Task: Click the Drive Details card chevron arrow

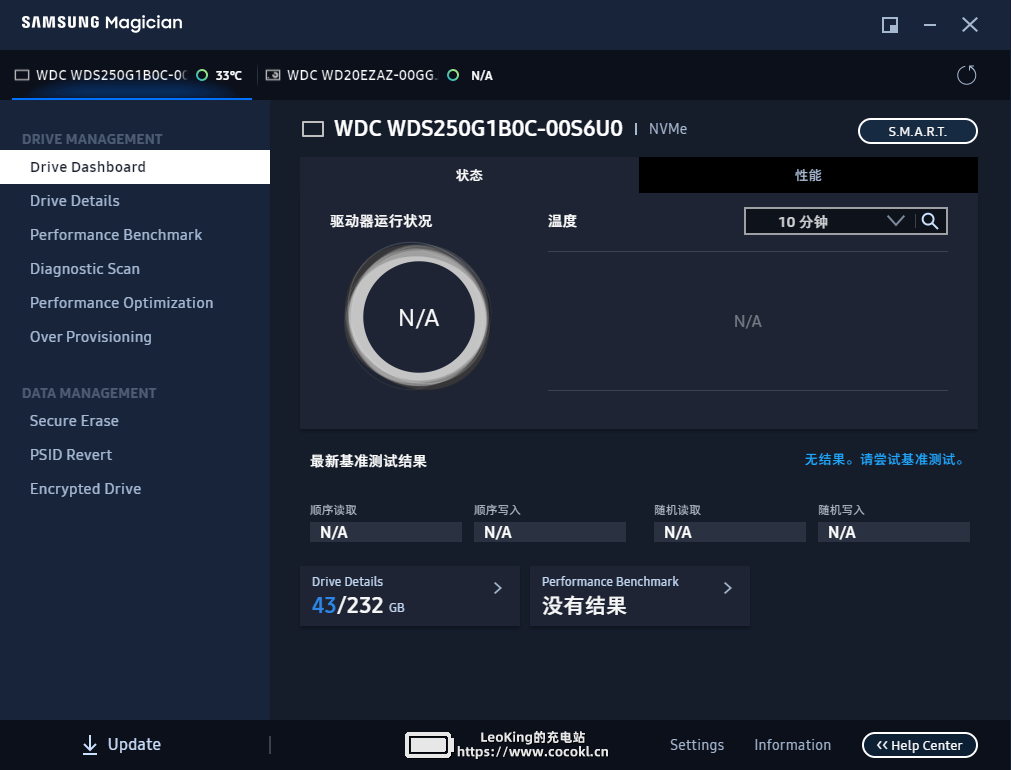Action: tap(498, 588)
